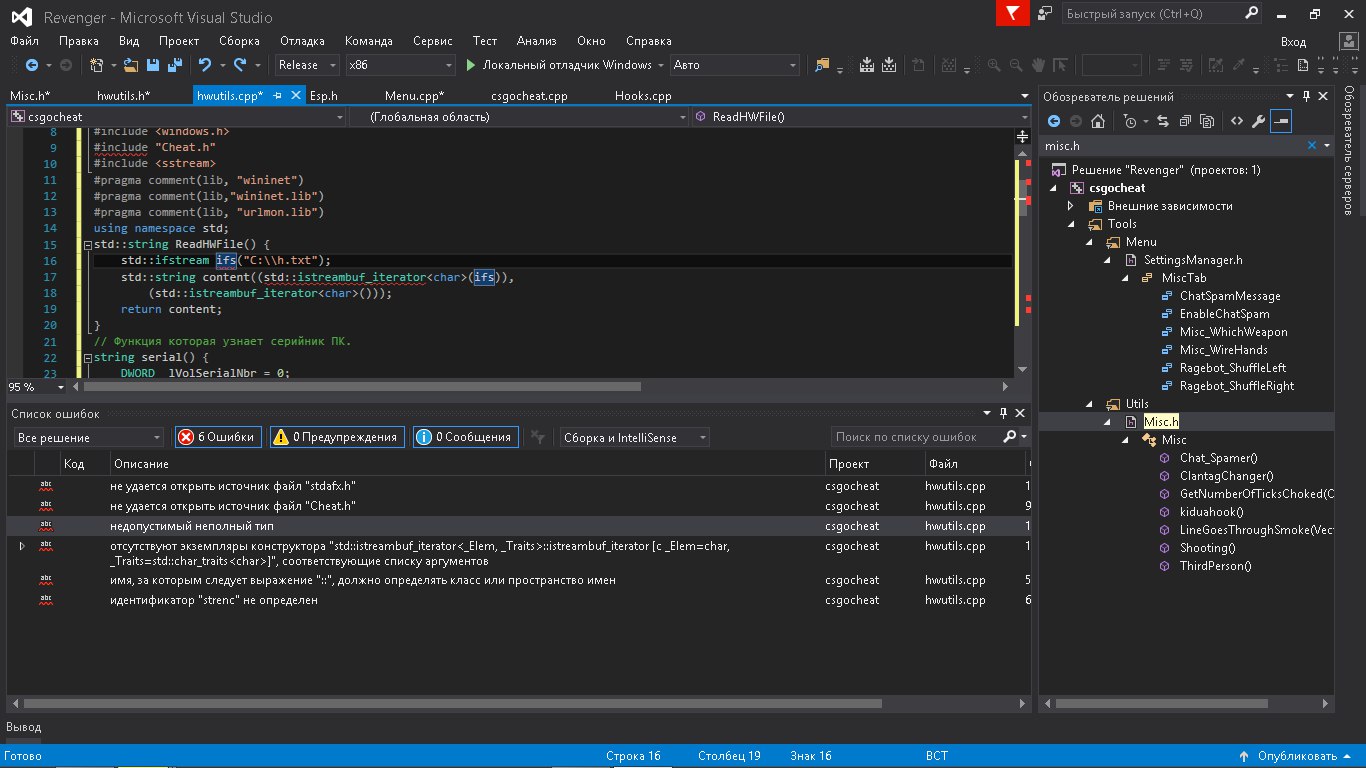Open the Отладка menu
This screenshot has width=1366, height=768.
click(302, 41)
